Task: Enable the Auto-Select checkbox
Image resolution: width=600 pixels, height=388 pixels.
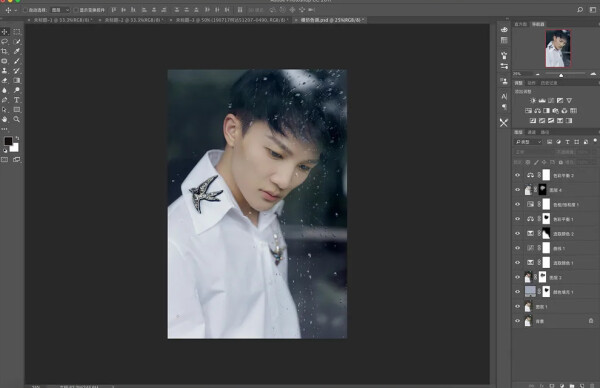Action: (25, 10)
